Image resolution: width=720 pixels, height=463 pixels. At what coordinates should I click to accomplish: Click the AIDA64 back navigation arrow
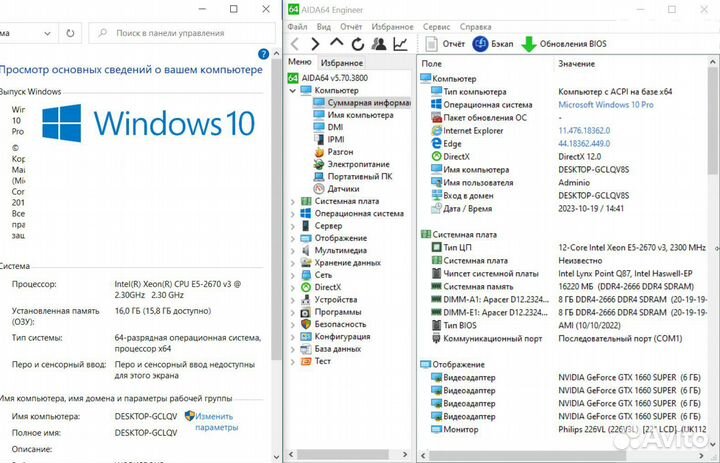pyautogui.click(x=295, y=44)
